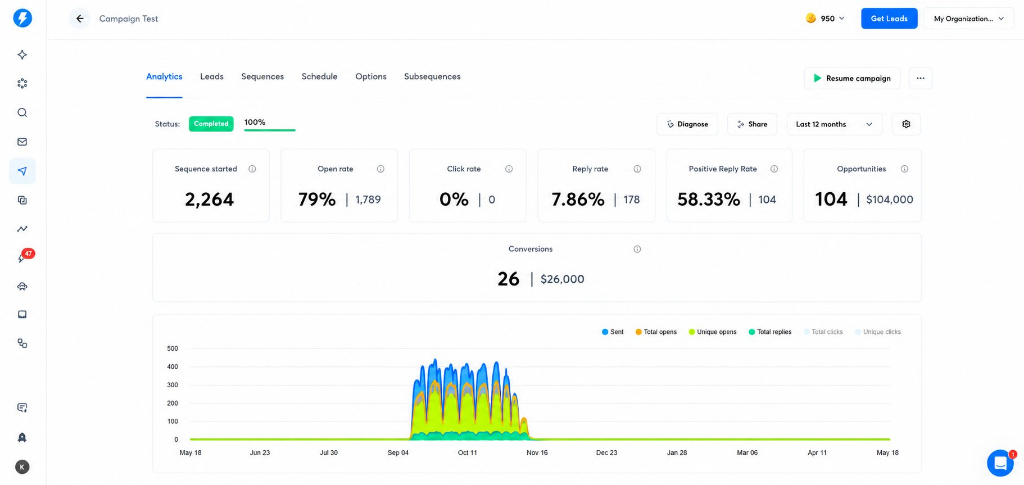
Task: Click the 58.33% positive reply value
Action: click(x=709, y=200)
